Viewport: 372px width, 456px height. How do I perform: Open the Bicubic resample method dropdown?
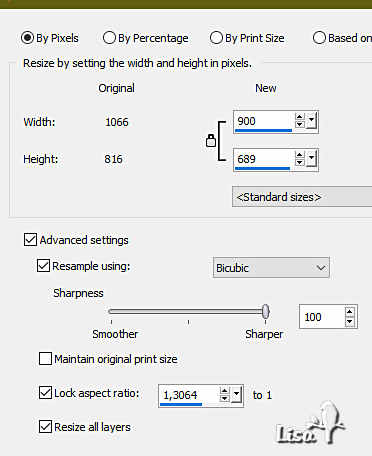tap(271, 268)
